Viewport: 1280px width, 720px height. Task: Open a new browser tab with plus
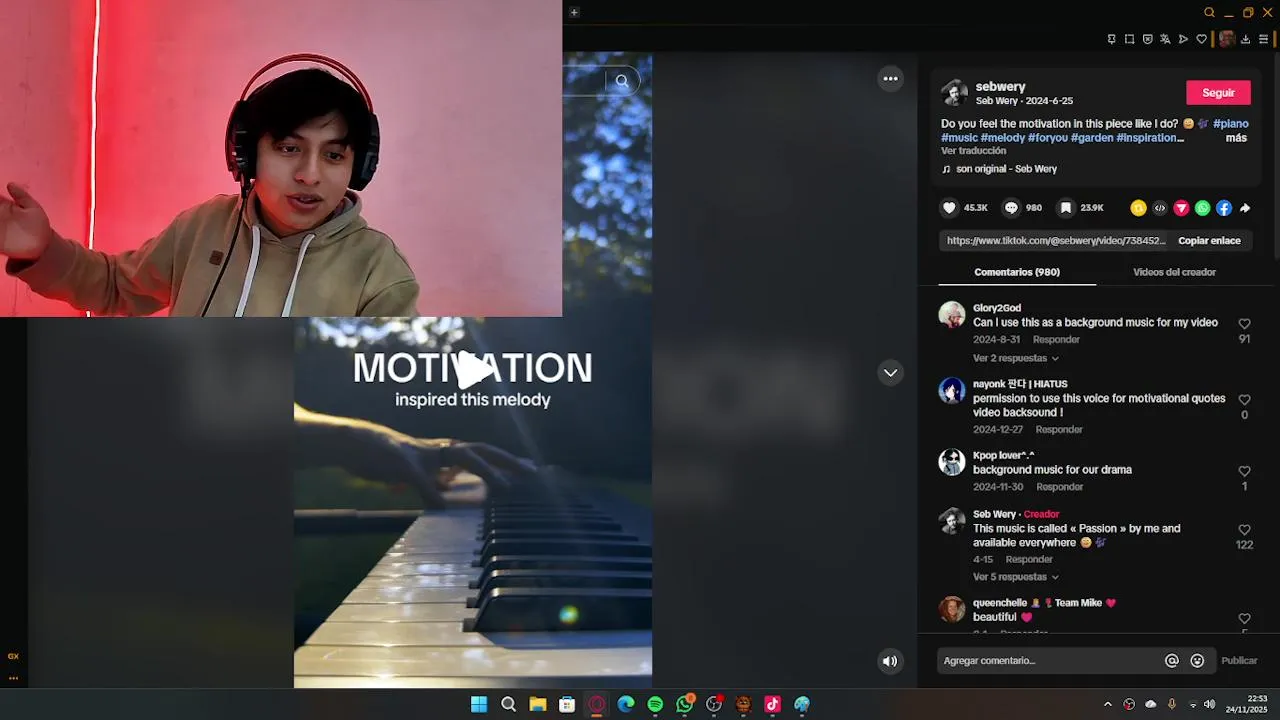tap(574, 12)
